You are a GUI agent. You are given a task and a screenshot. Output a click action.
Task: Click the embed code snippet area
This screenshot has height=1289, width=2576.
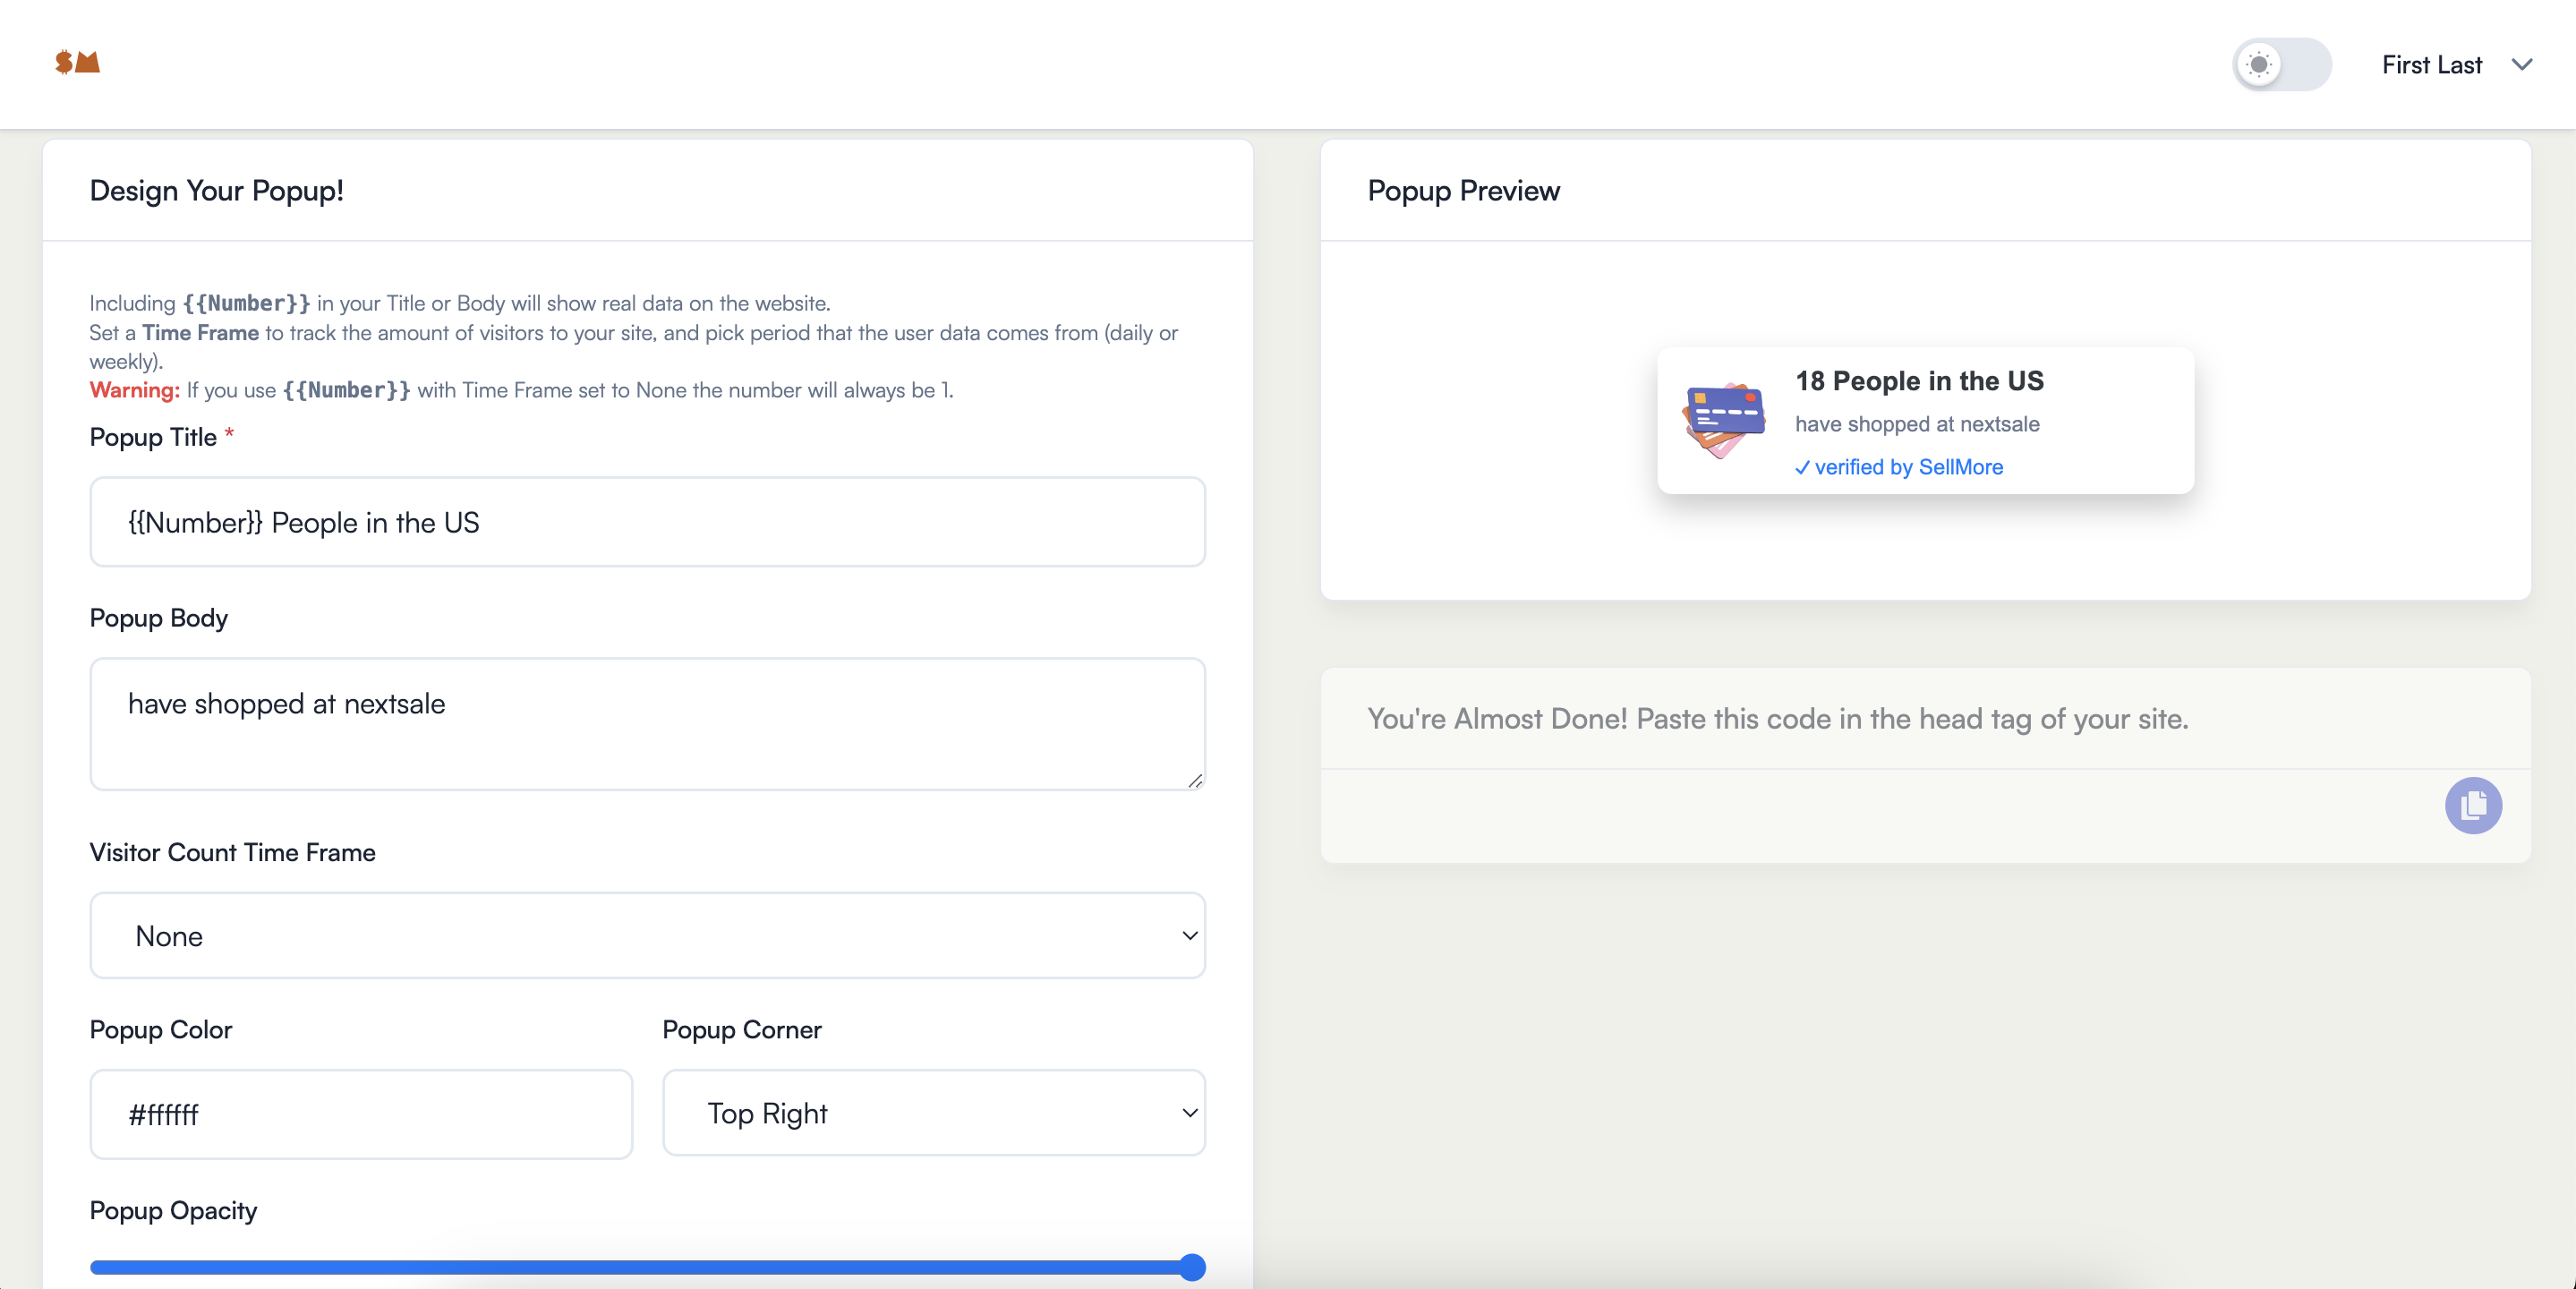tap(1880, 815)
